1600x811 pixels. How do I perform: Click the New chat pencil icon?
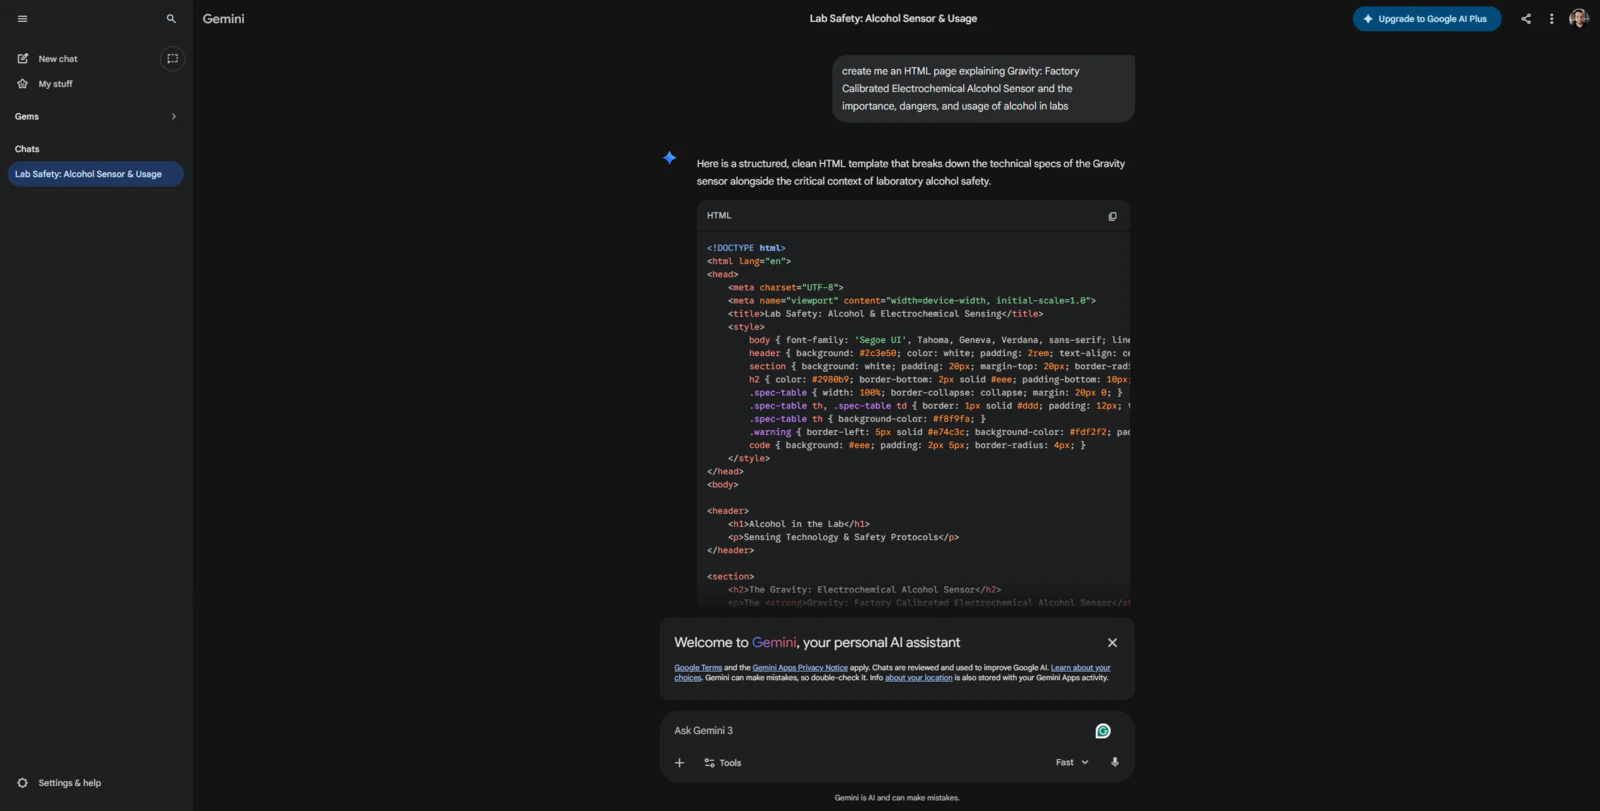[x=23, y=59]
